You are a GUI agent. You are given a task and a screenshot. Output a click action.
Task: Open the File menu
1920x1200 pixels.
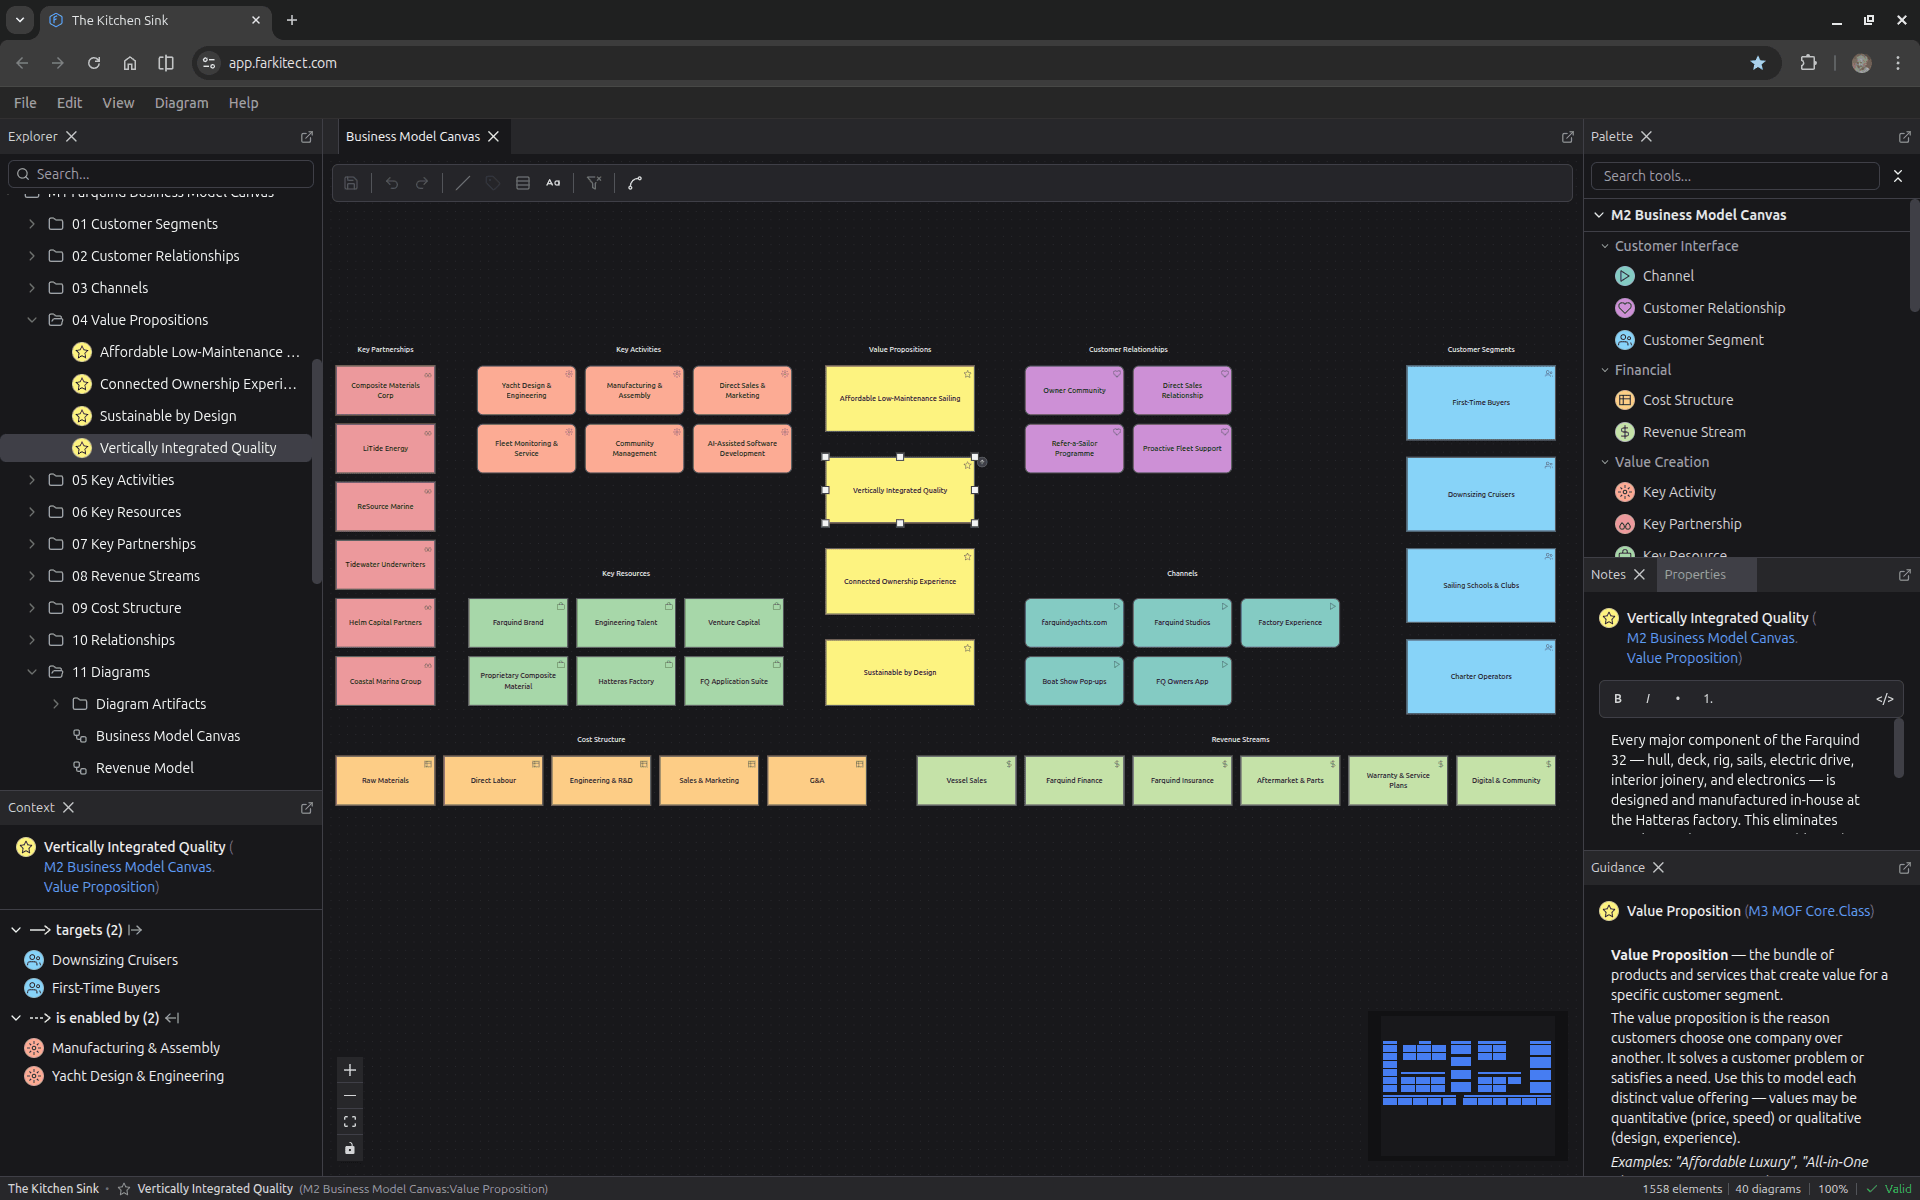pyautogui.click(x=25, y=103)
